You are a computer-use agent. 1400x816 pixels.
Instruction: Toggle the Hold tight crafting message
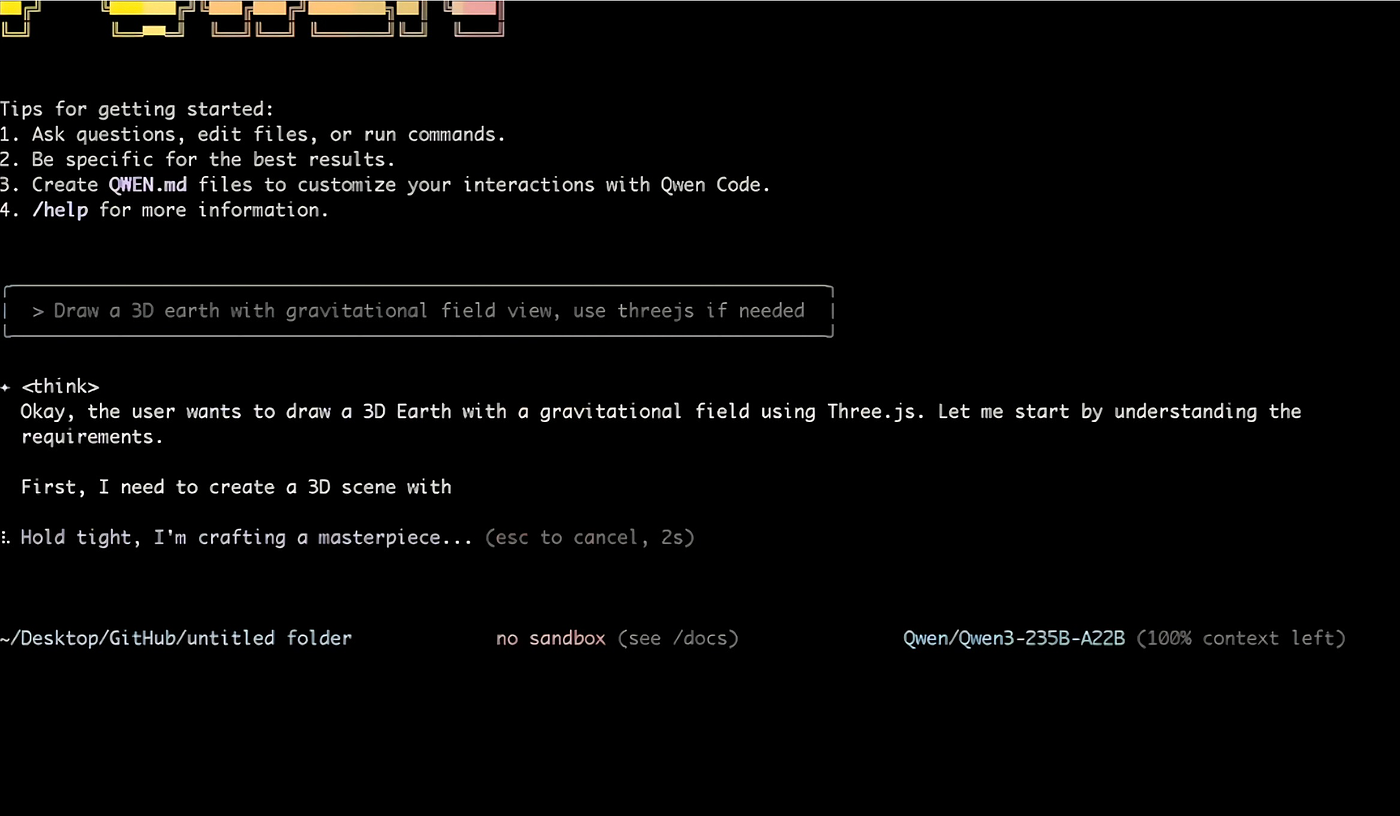pos(246,537)
